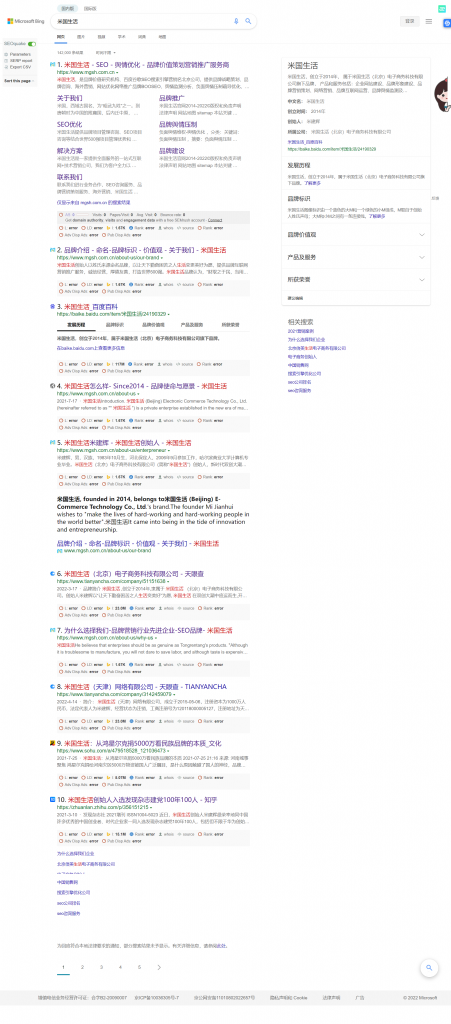
Task: Click related search 电子商务创始人 in right column
Action: click(x=303, y=357)
